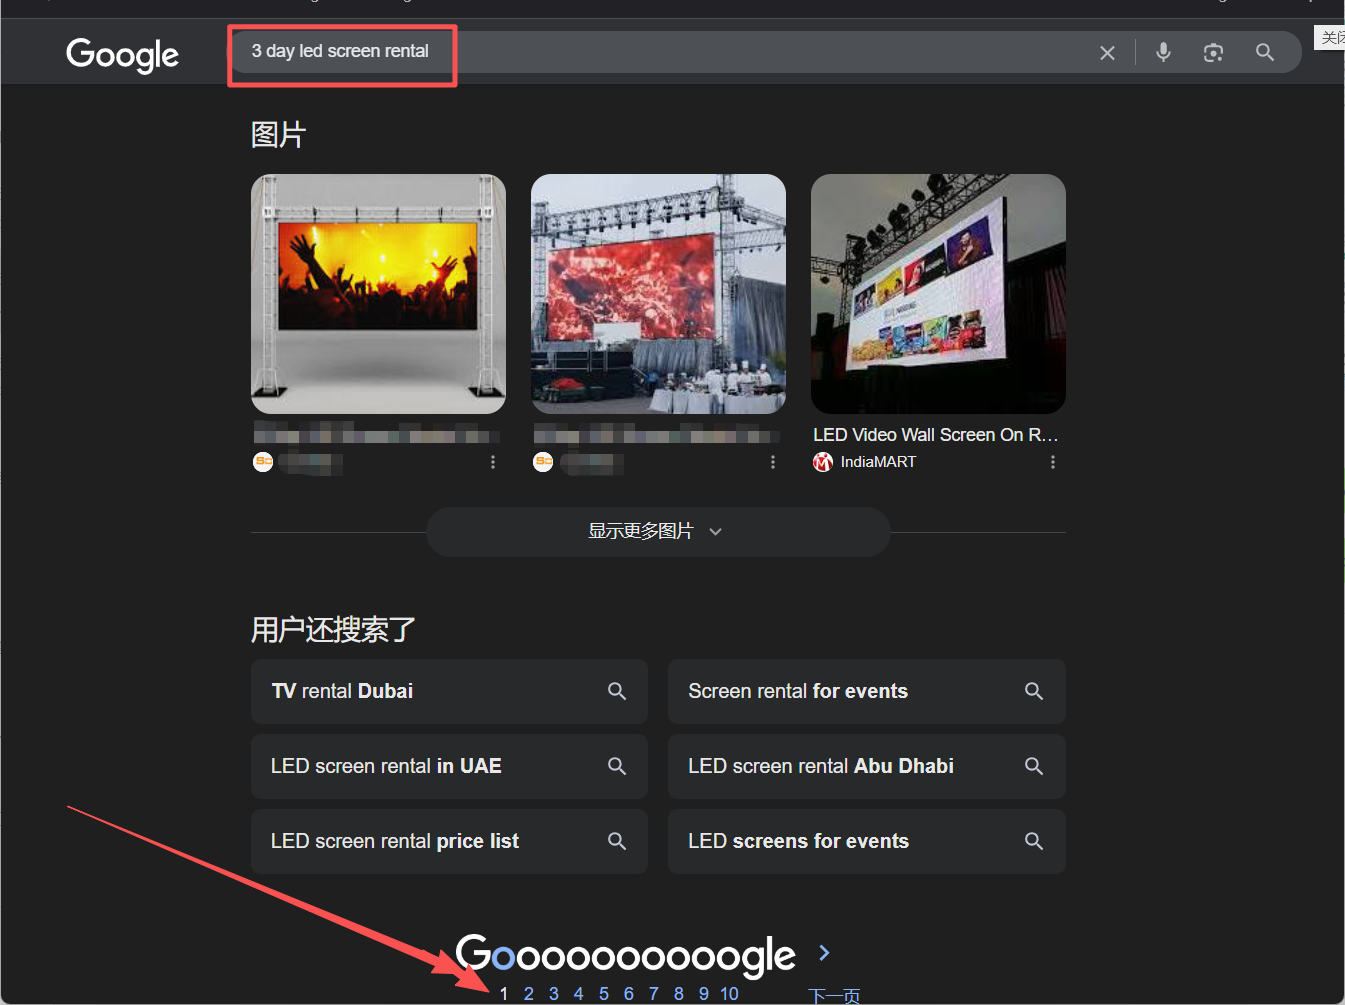Click the '图片' images section heading

tap(278, 134)
